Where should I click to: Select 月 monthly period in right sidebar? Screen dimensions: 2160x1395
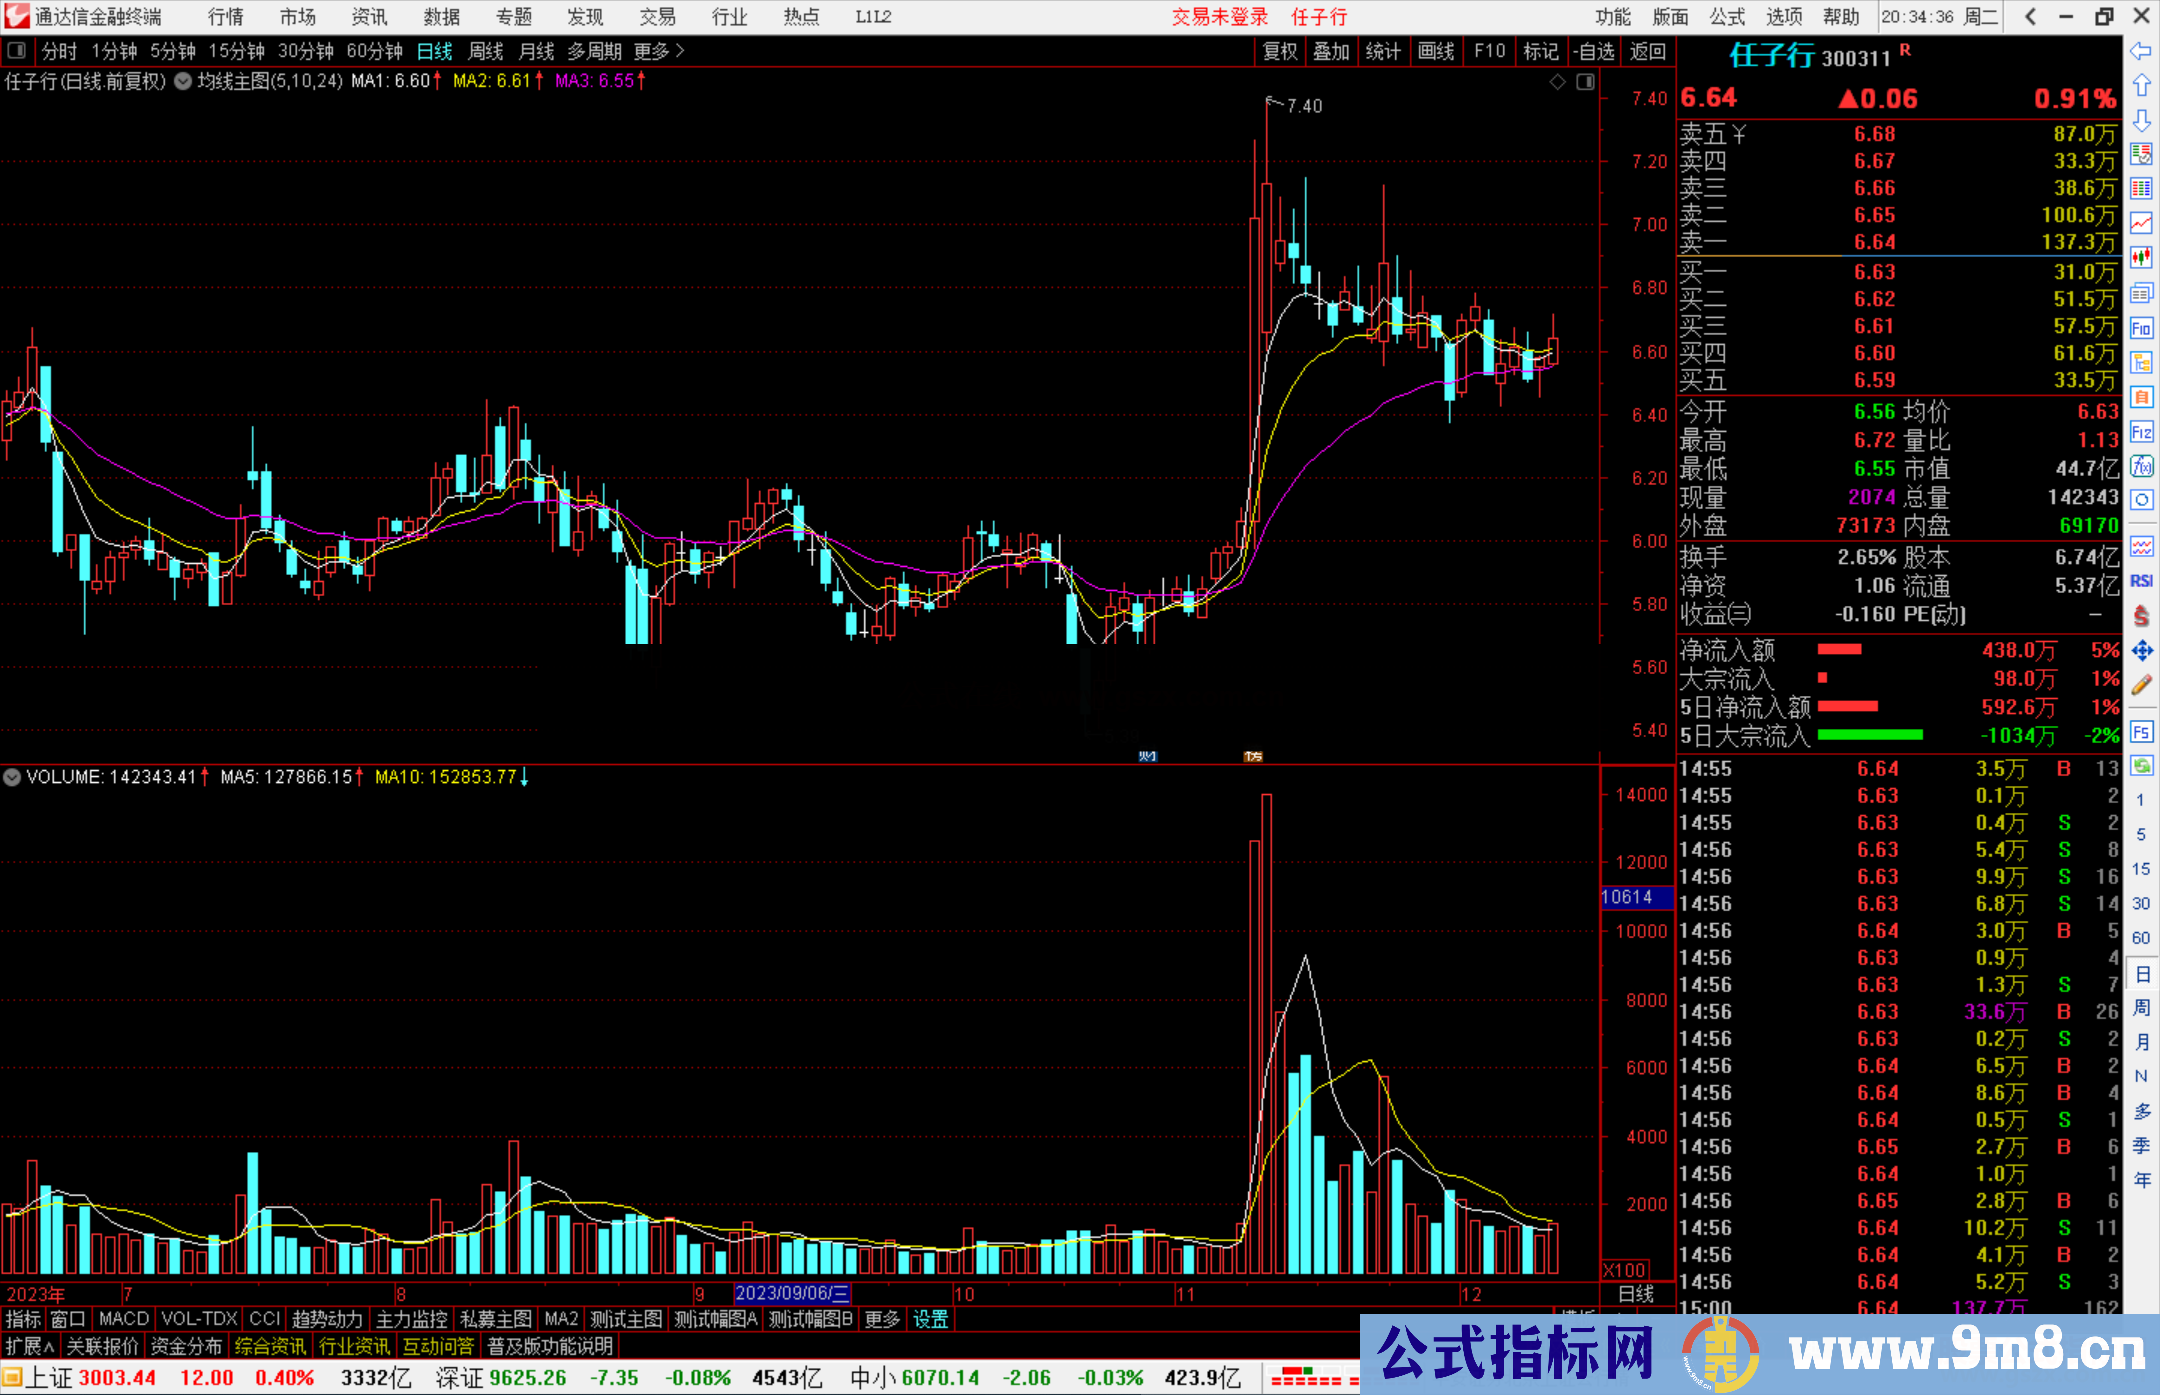pyautogui.click(x=2141, y=1042)
